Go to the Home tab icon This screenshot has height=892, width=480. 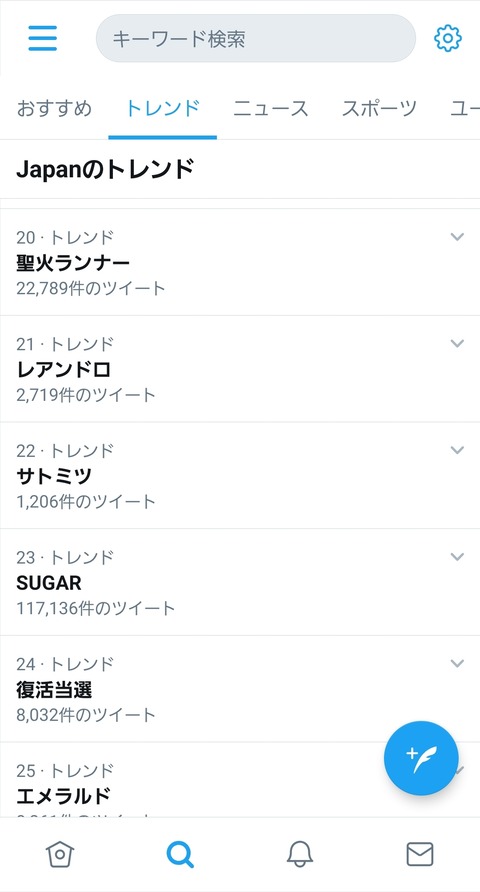pos(60,854)
